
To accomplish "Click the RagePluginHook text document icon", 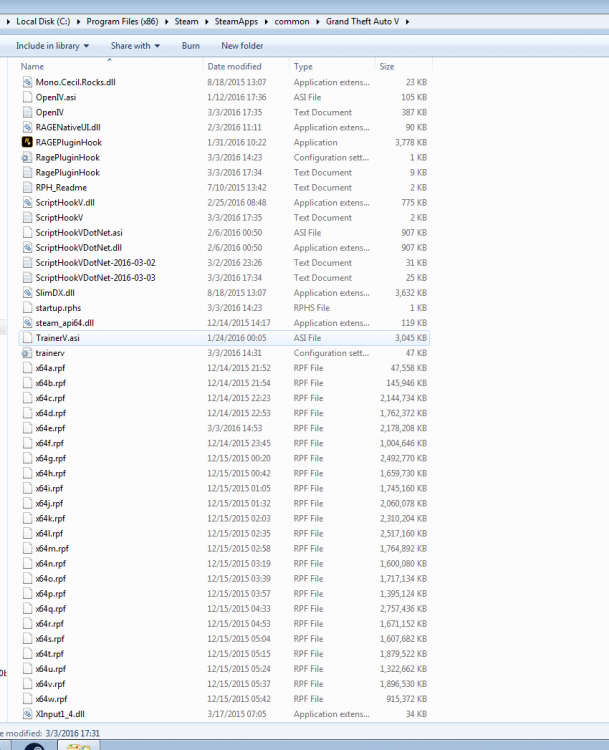I will pyautogui.click(x=27, y=173).
